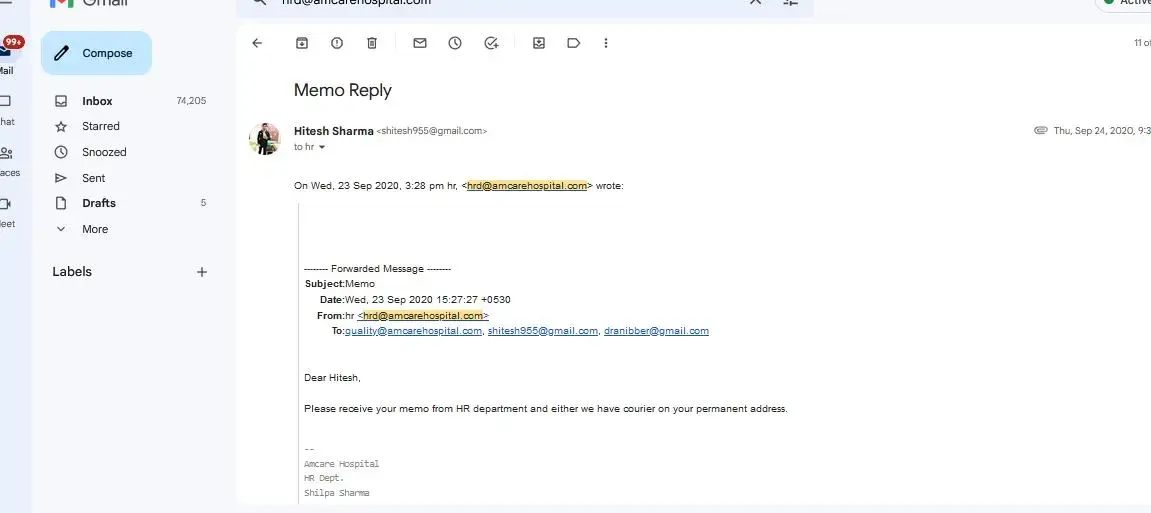Click the hrd@amcarehospital.com link in the From field
This screenshot has width=1151, height=513.
(423, 316)
